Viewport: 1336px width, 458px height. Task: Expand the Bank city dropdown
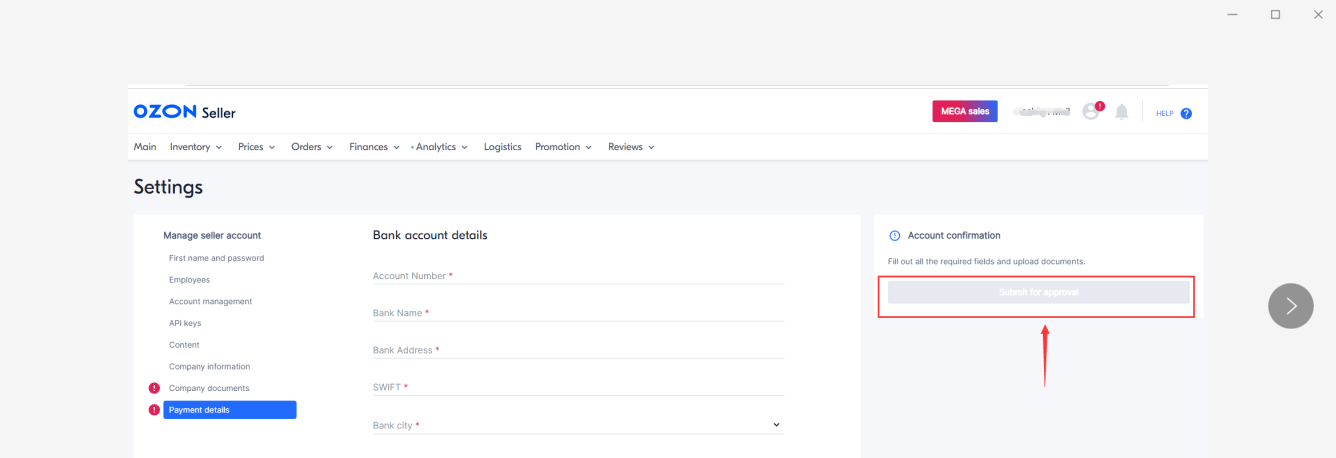(x=776, y=425)
